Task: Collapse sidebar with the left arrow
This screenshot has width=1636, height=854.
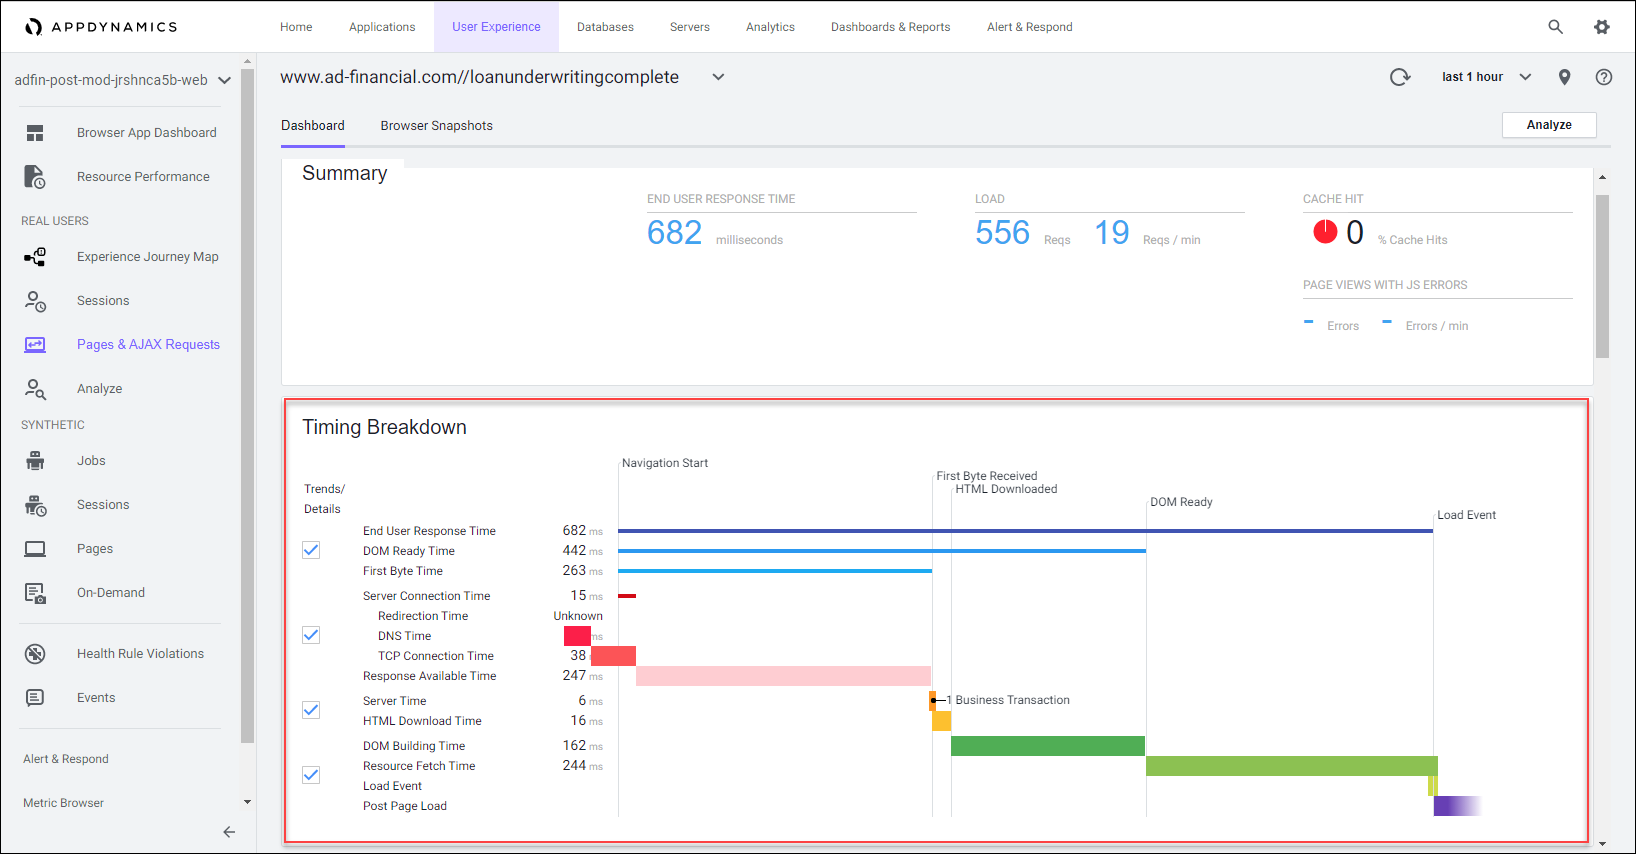Action: click(x=229, y=832)
